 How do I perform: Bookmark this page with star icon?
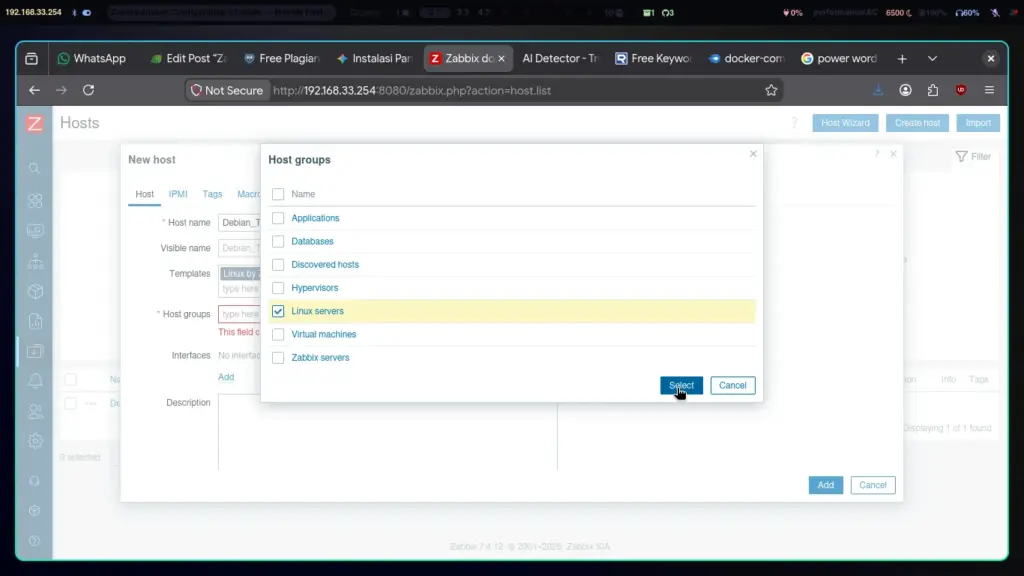click(771, 90)
